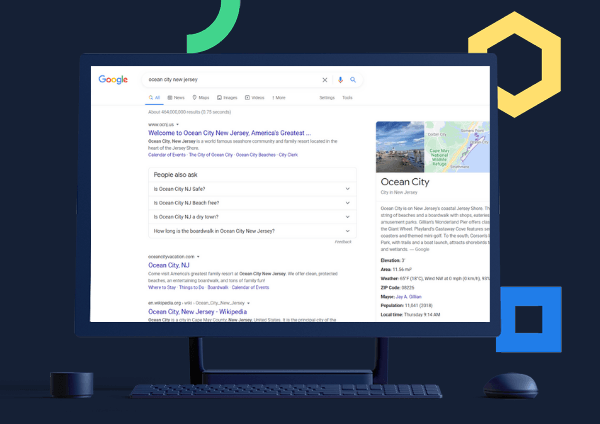Viewport: 600px width, 424px height.
Task: Open the 'Things to Do' sitelink
Action: tap(191, 287)
